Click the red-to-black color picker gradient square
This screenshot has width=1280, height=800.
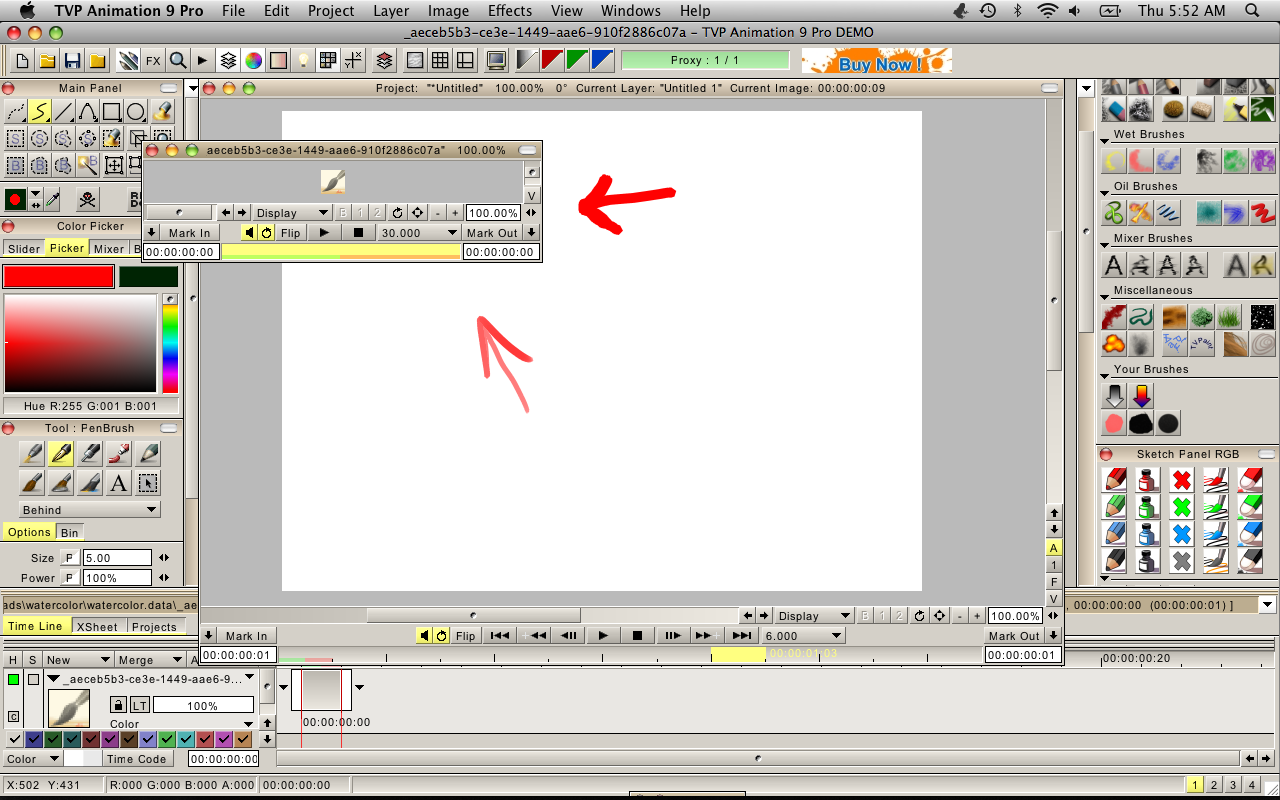tap(81, 343)
